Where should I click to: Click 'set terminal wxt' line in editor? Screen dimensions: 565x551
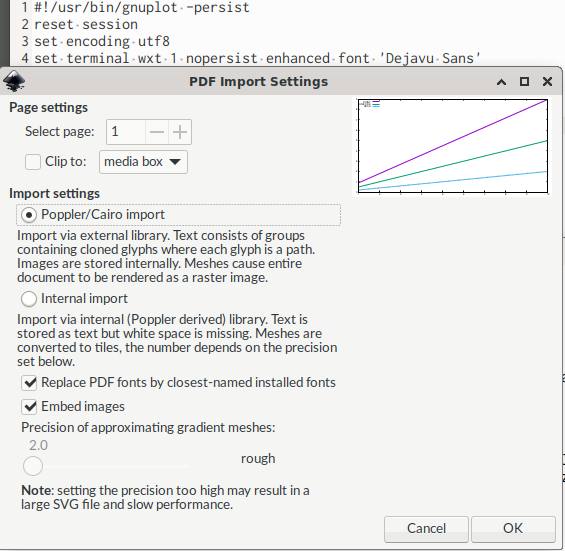click(x=257, y=58)
